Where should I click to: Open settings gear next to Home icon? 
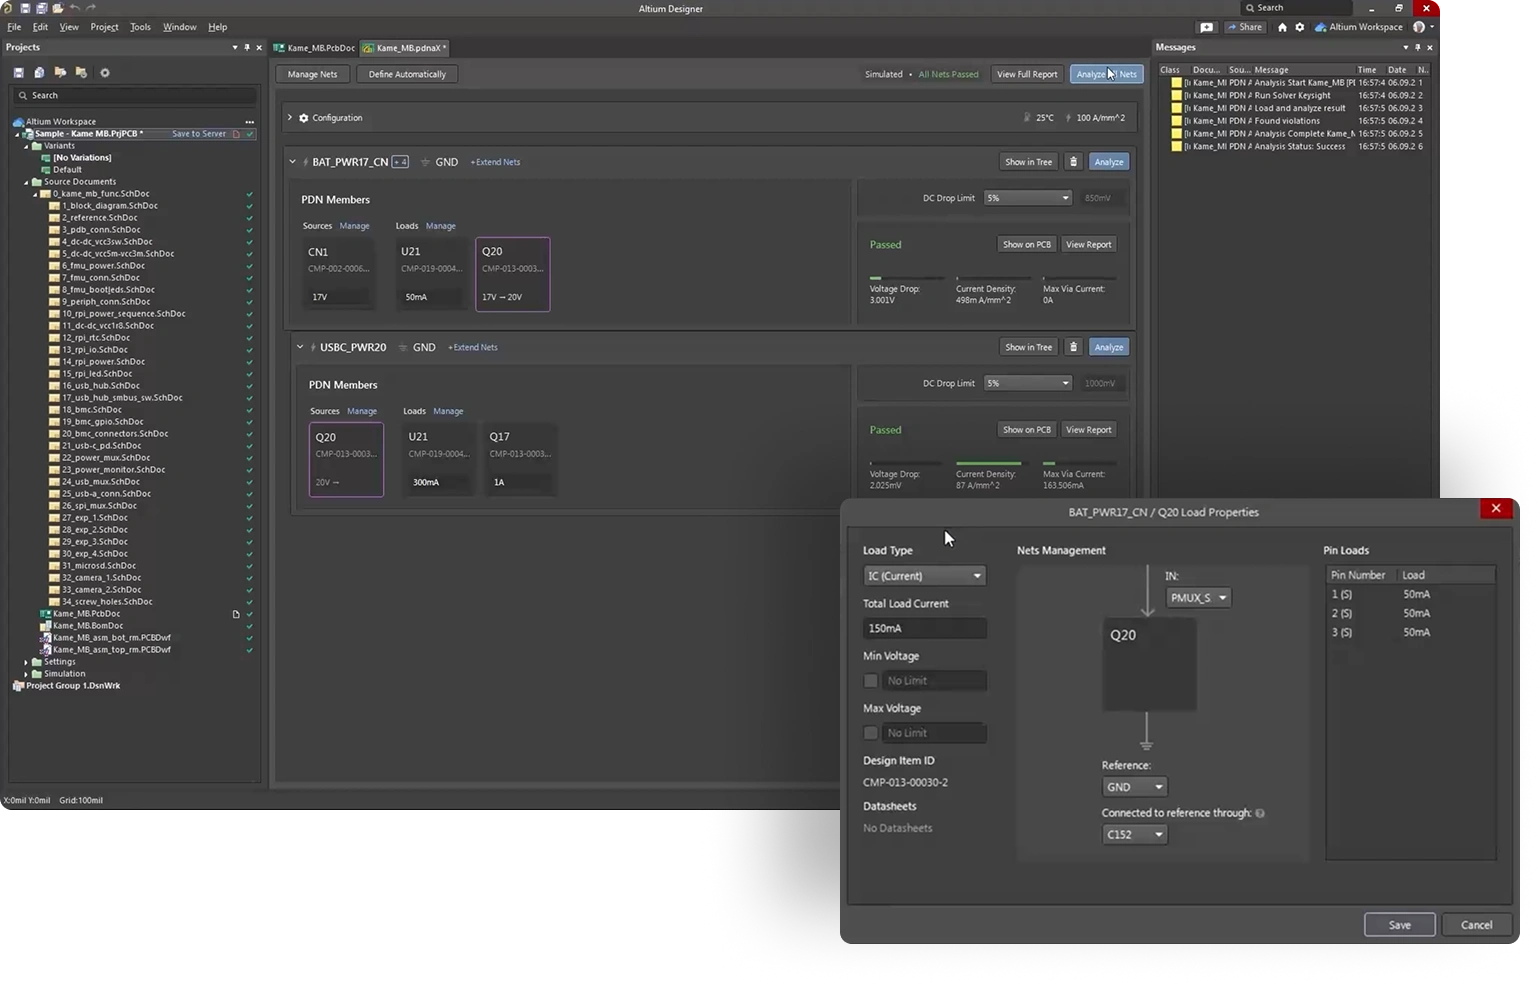[1300, 27]
